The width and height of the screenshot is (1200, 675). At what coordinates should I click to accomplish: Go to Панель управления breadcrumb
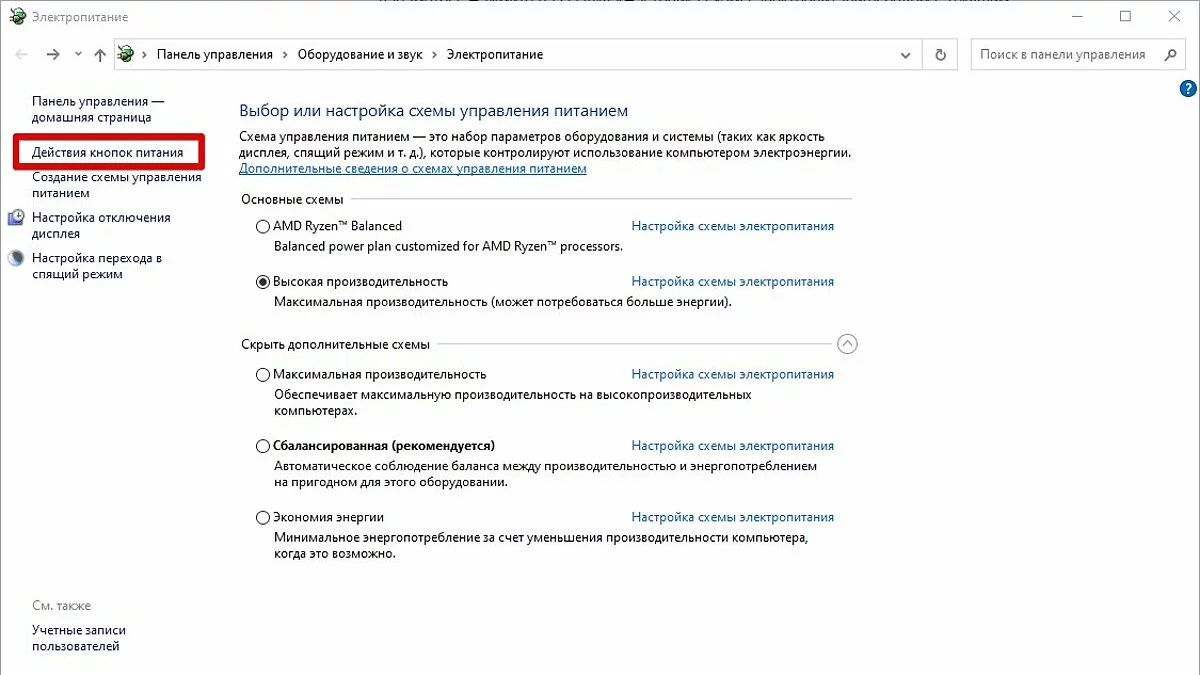coord(214,55)
